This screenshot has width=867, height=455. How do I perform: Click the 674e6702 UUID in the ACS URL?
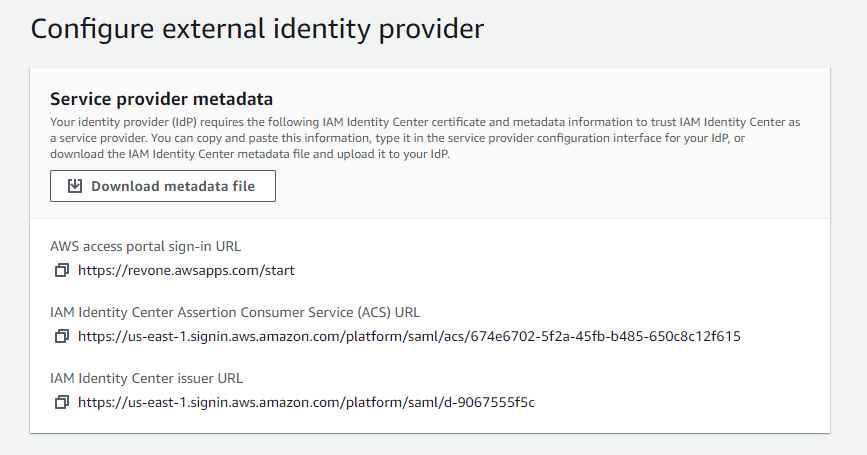[605, 336]
